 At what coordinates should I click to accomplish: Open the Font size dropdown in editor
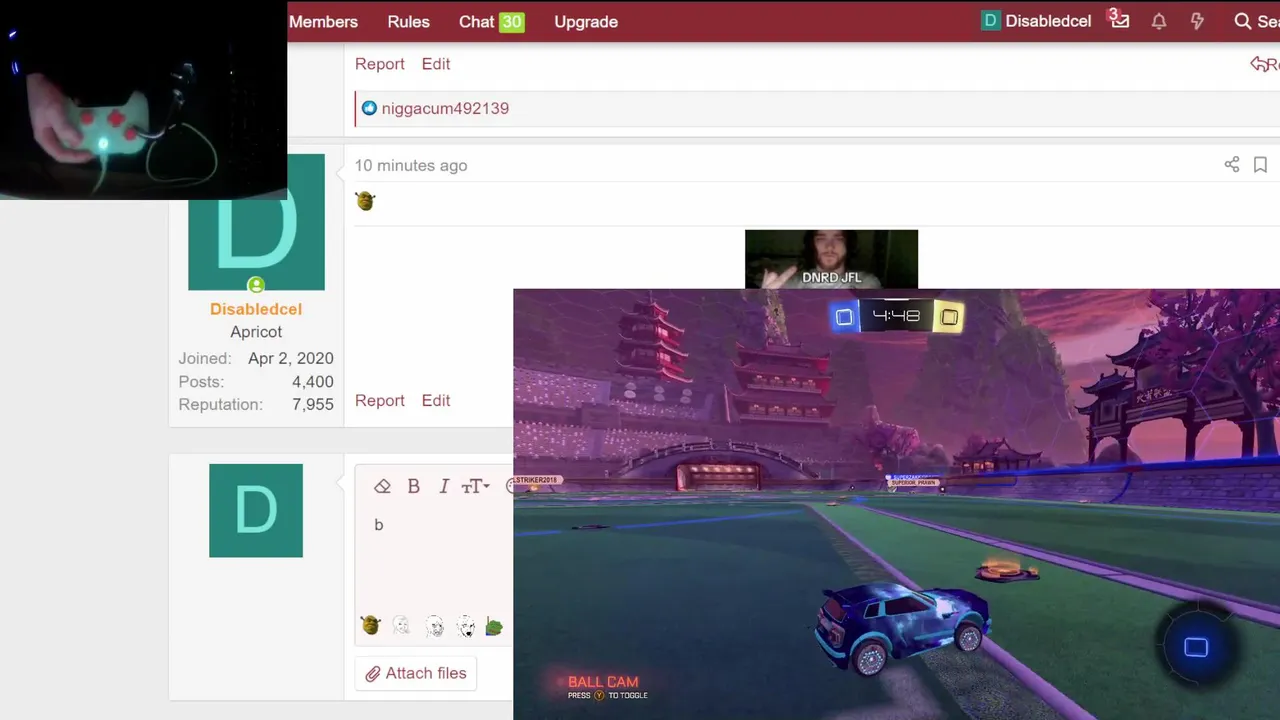(x=475, y=486)
